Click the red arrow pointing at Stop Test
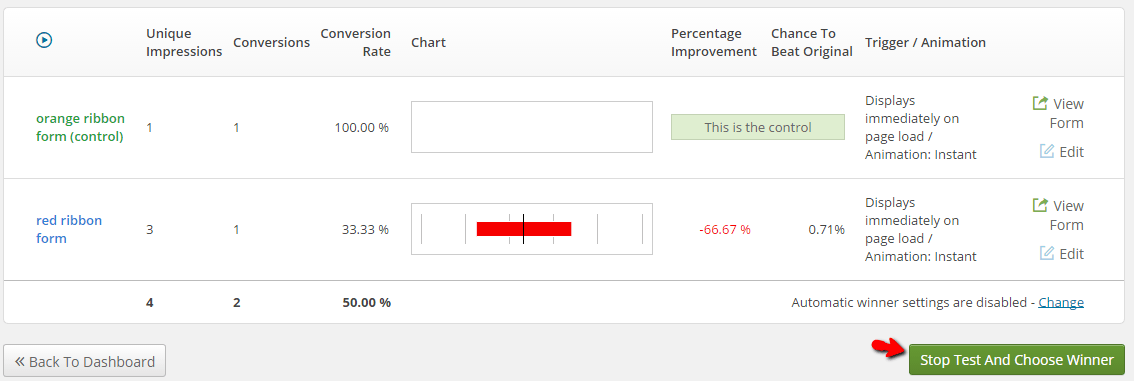 pyautogui.click(x=889, y=348)
